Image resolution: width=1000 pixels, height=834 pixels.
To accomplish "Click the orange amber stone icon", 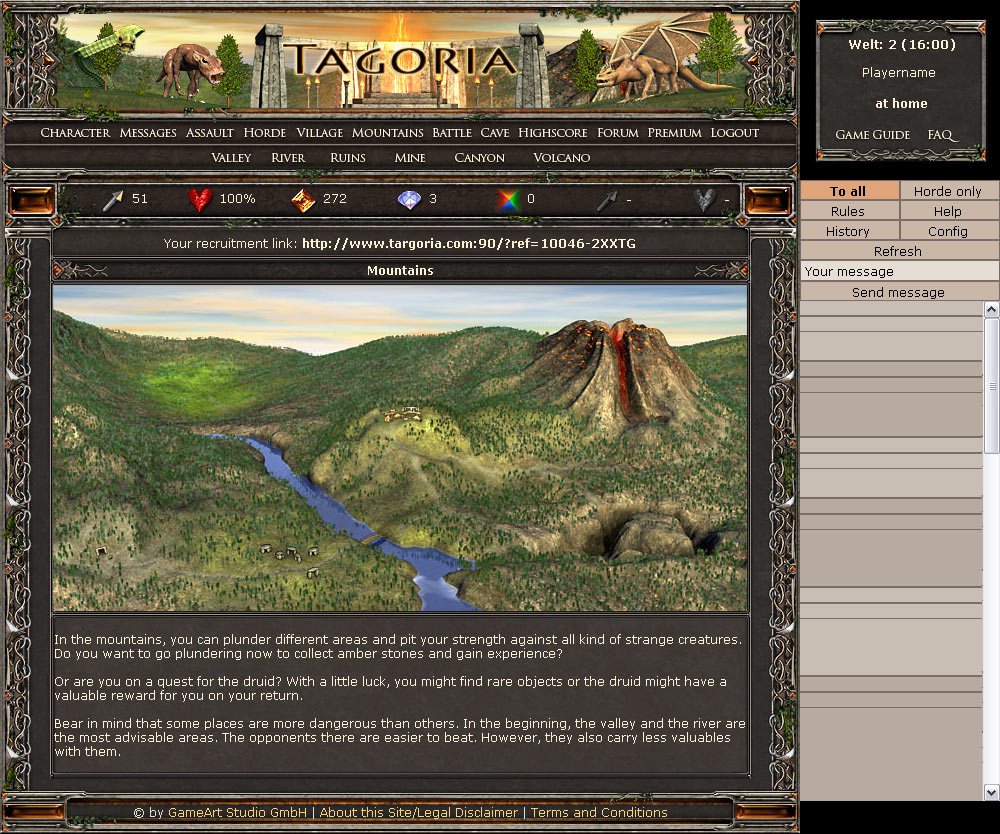I will point(303,200).
